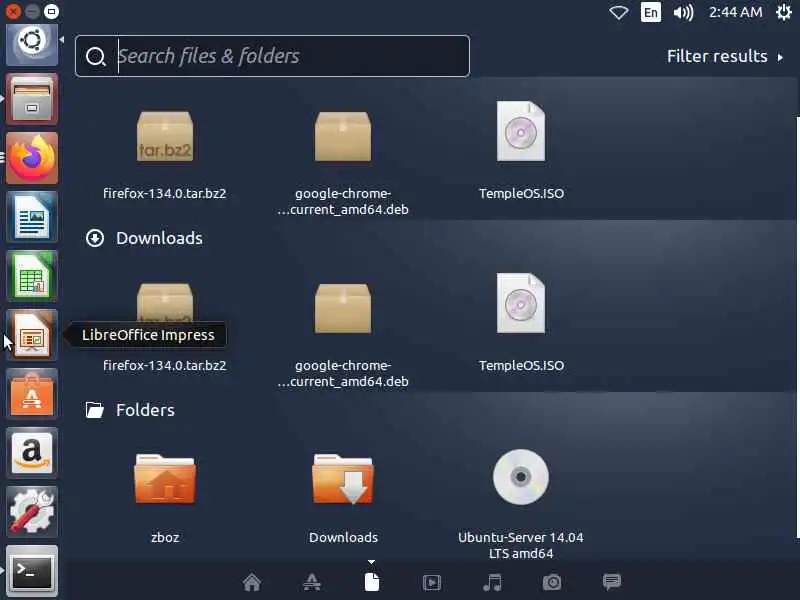Open the Terminal from launcher
This screenshot has width=800, height=600.
point(32,571)
